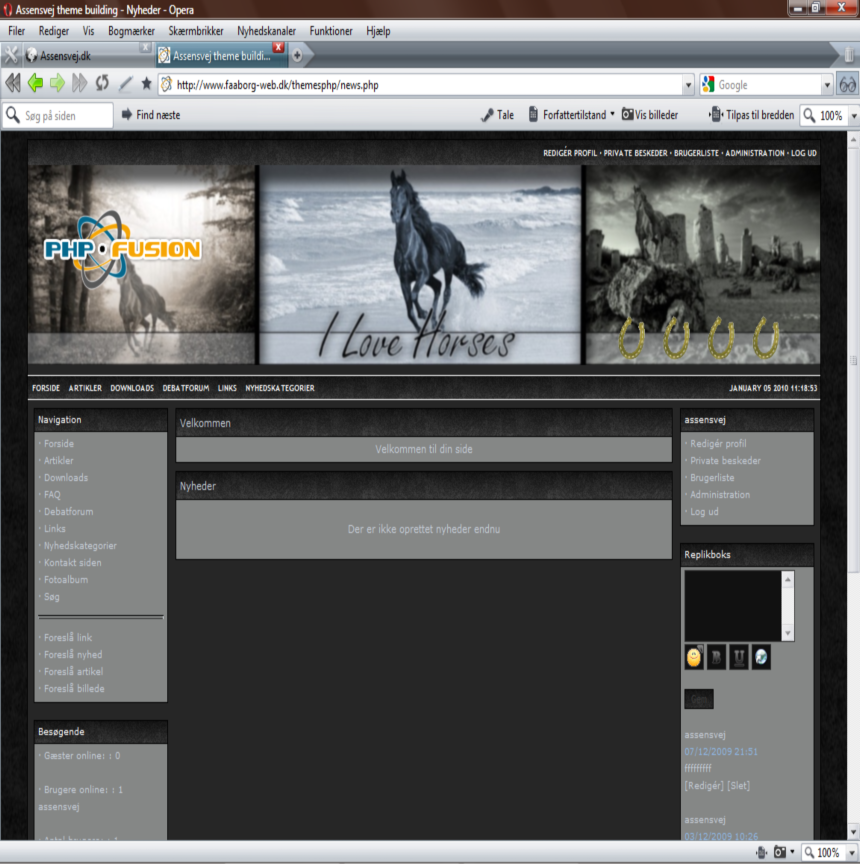Go back with the green left arrow
The width and height of the screenshot is (860, 864).
35,84
